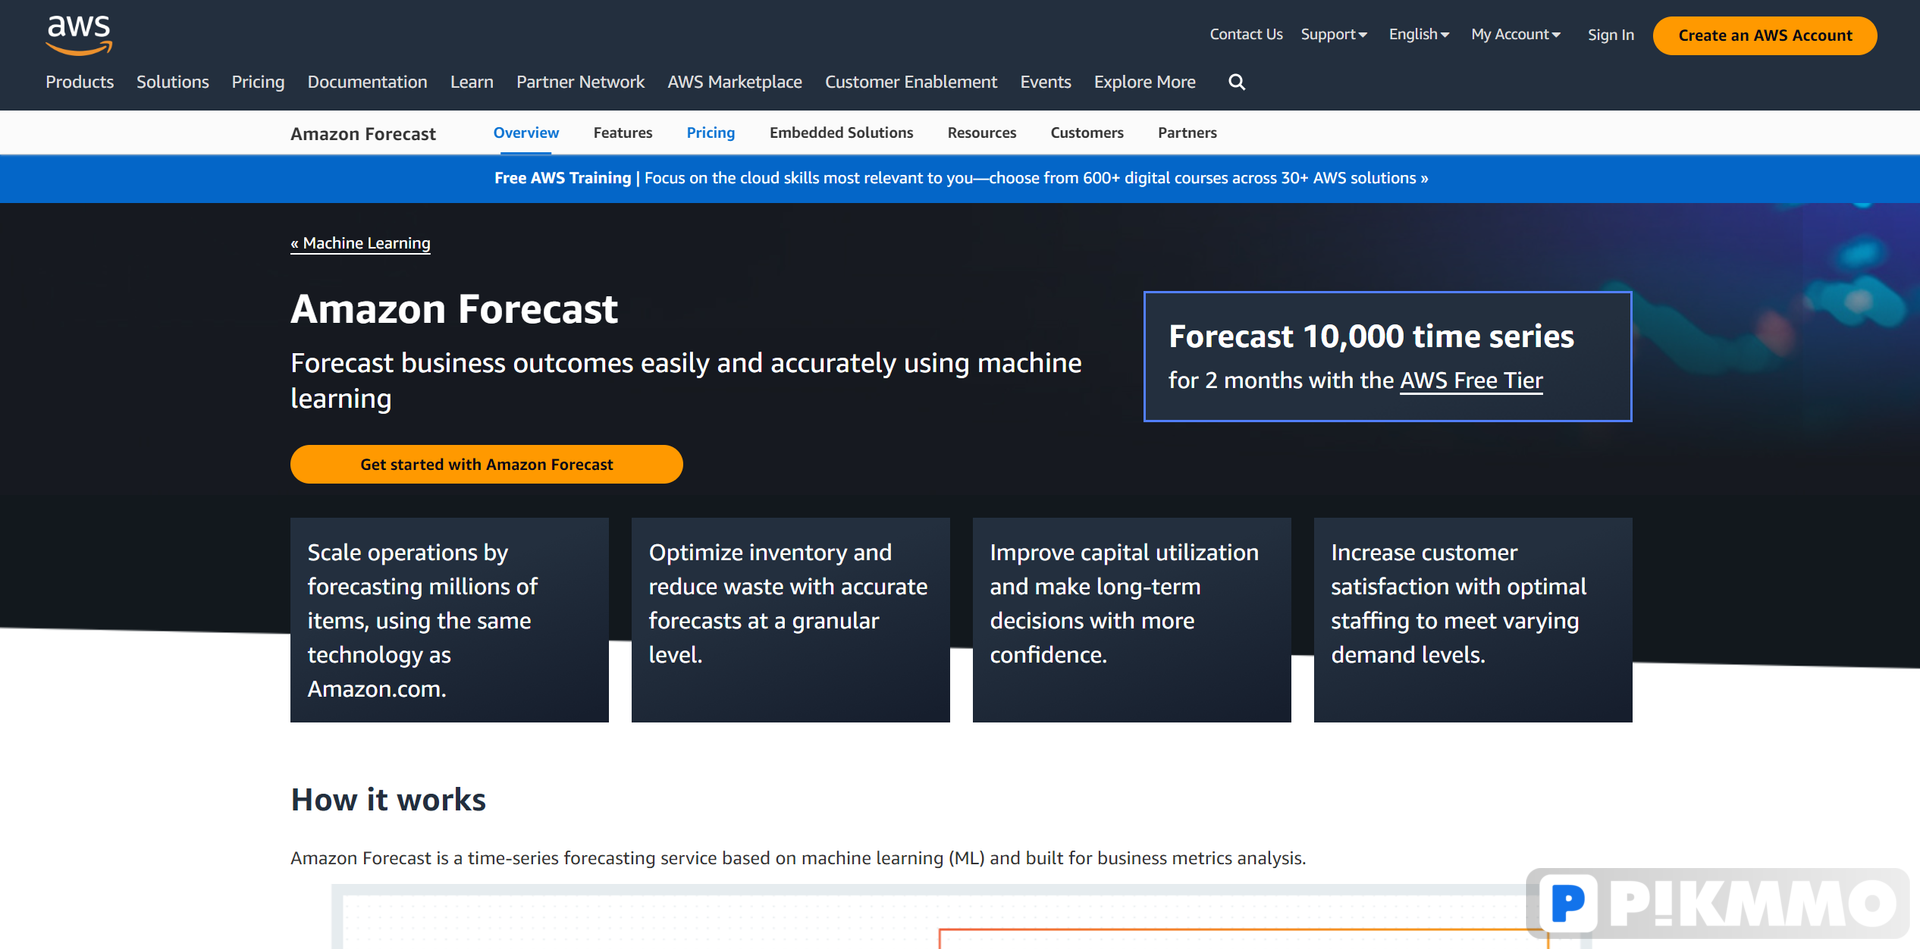Open the Solutions menu
This screenshot has height=949, width=1920.
[173, 82]
